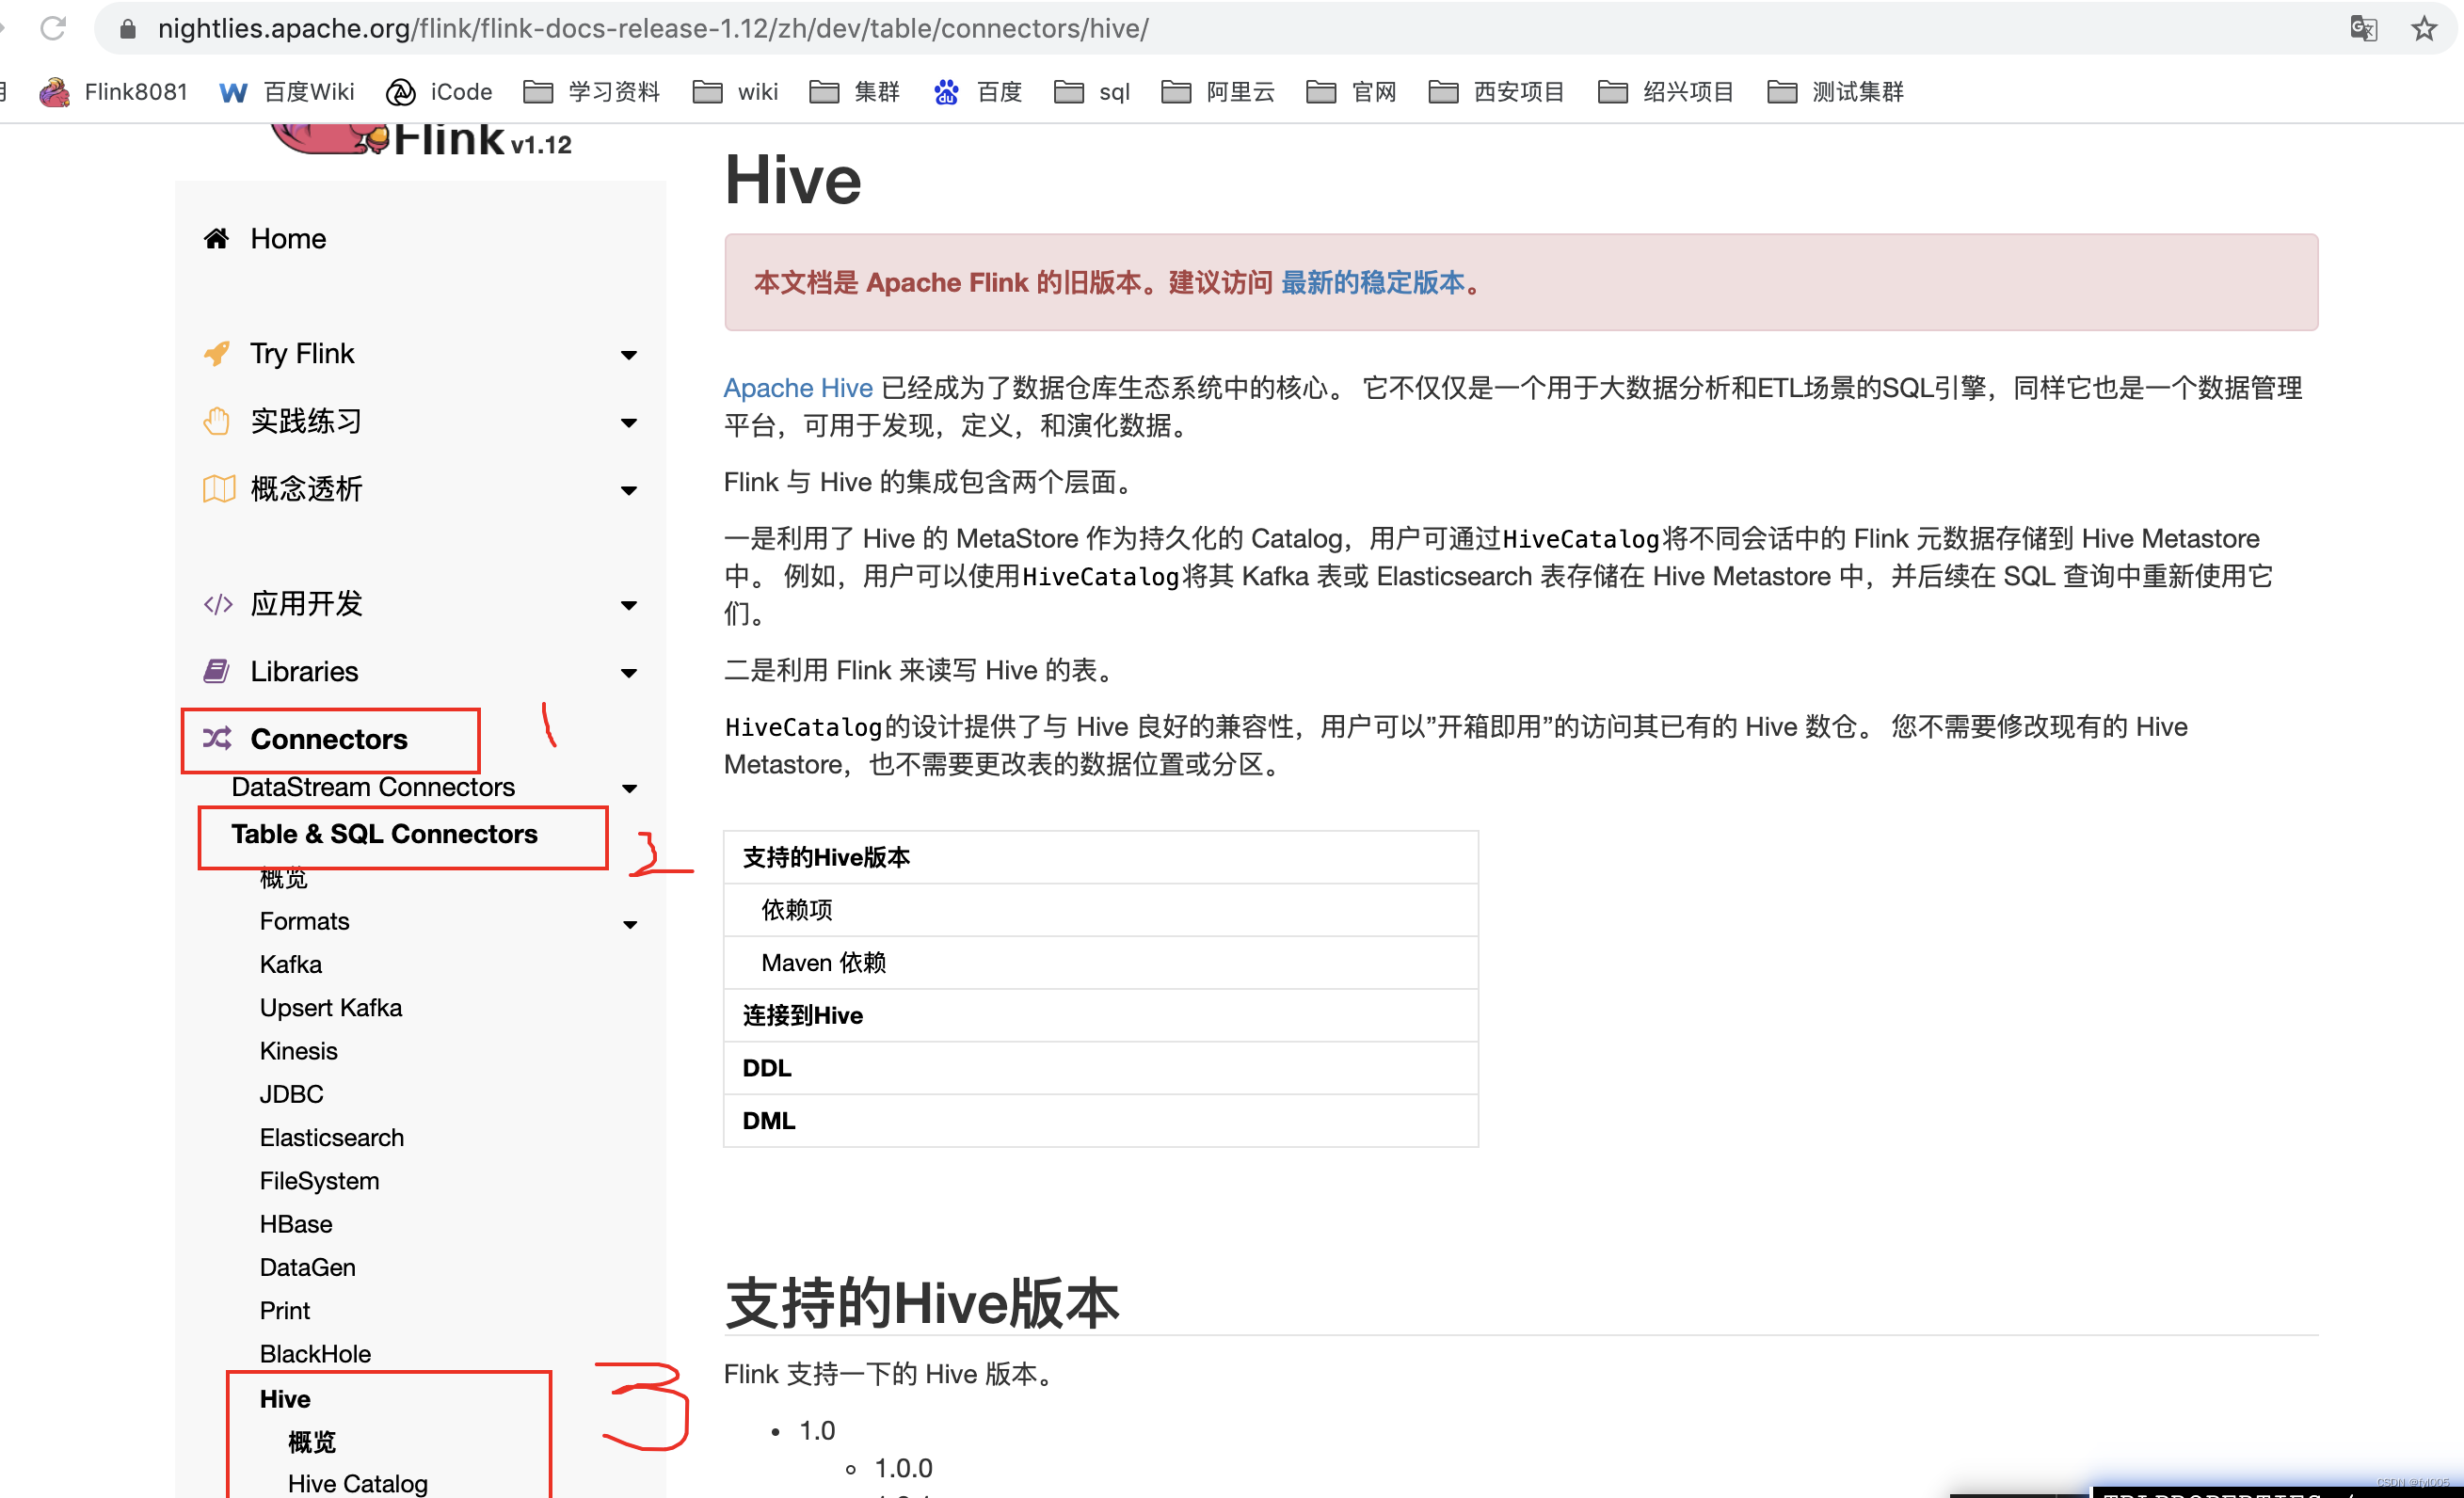2464x1498 pixels.
Task: Bookmark this page with the star icon
Action: [x=2423, y=29]
